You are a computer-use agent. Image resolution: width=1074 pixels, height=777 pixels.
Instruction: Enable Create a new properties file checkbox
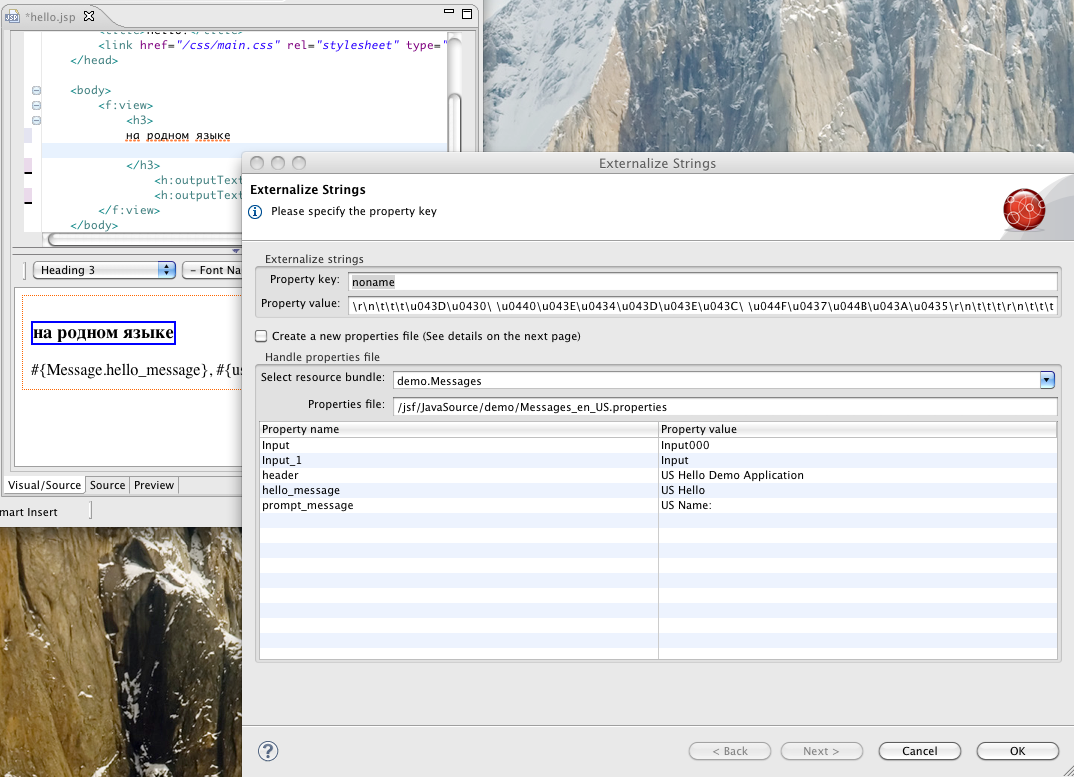(x=261, y=336)
